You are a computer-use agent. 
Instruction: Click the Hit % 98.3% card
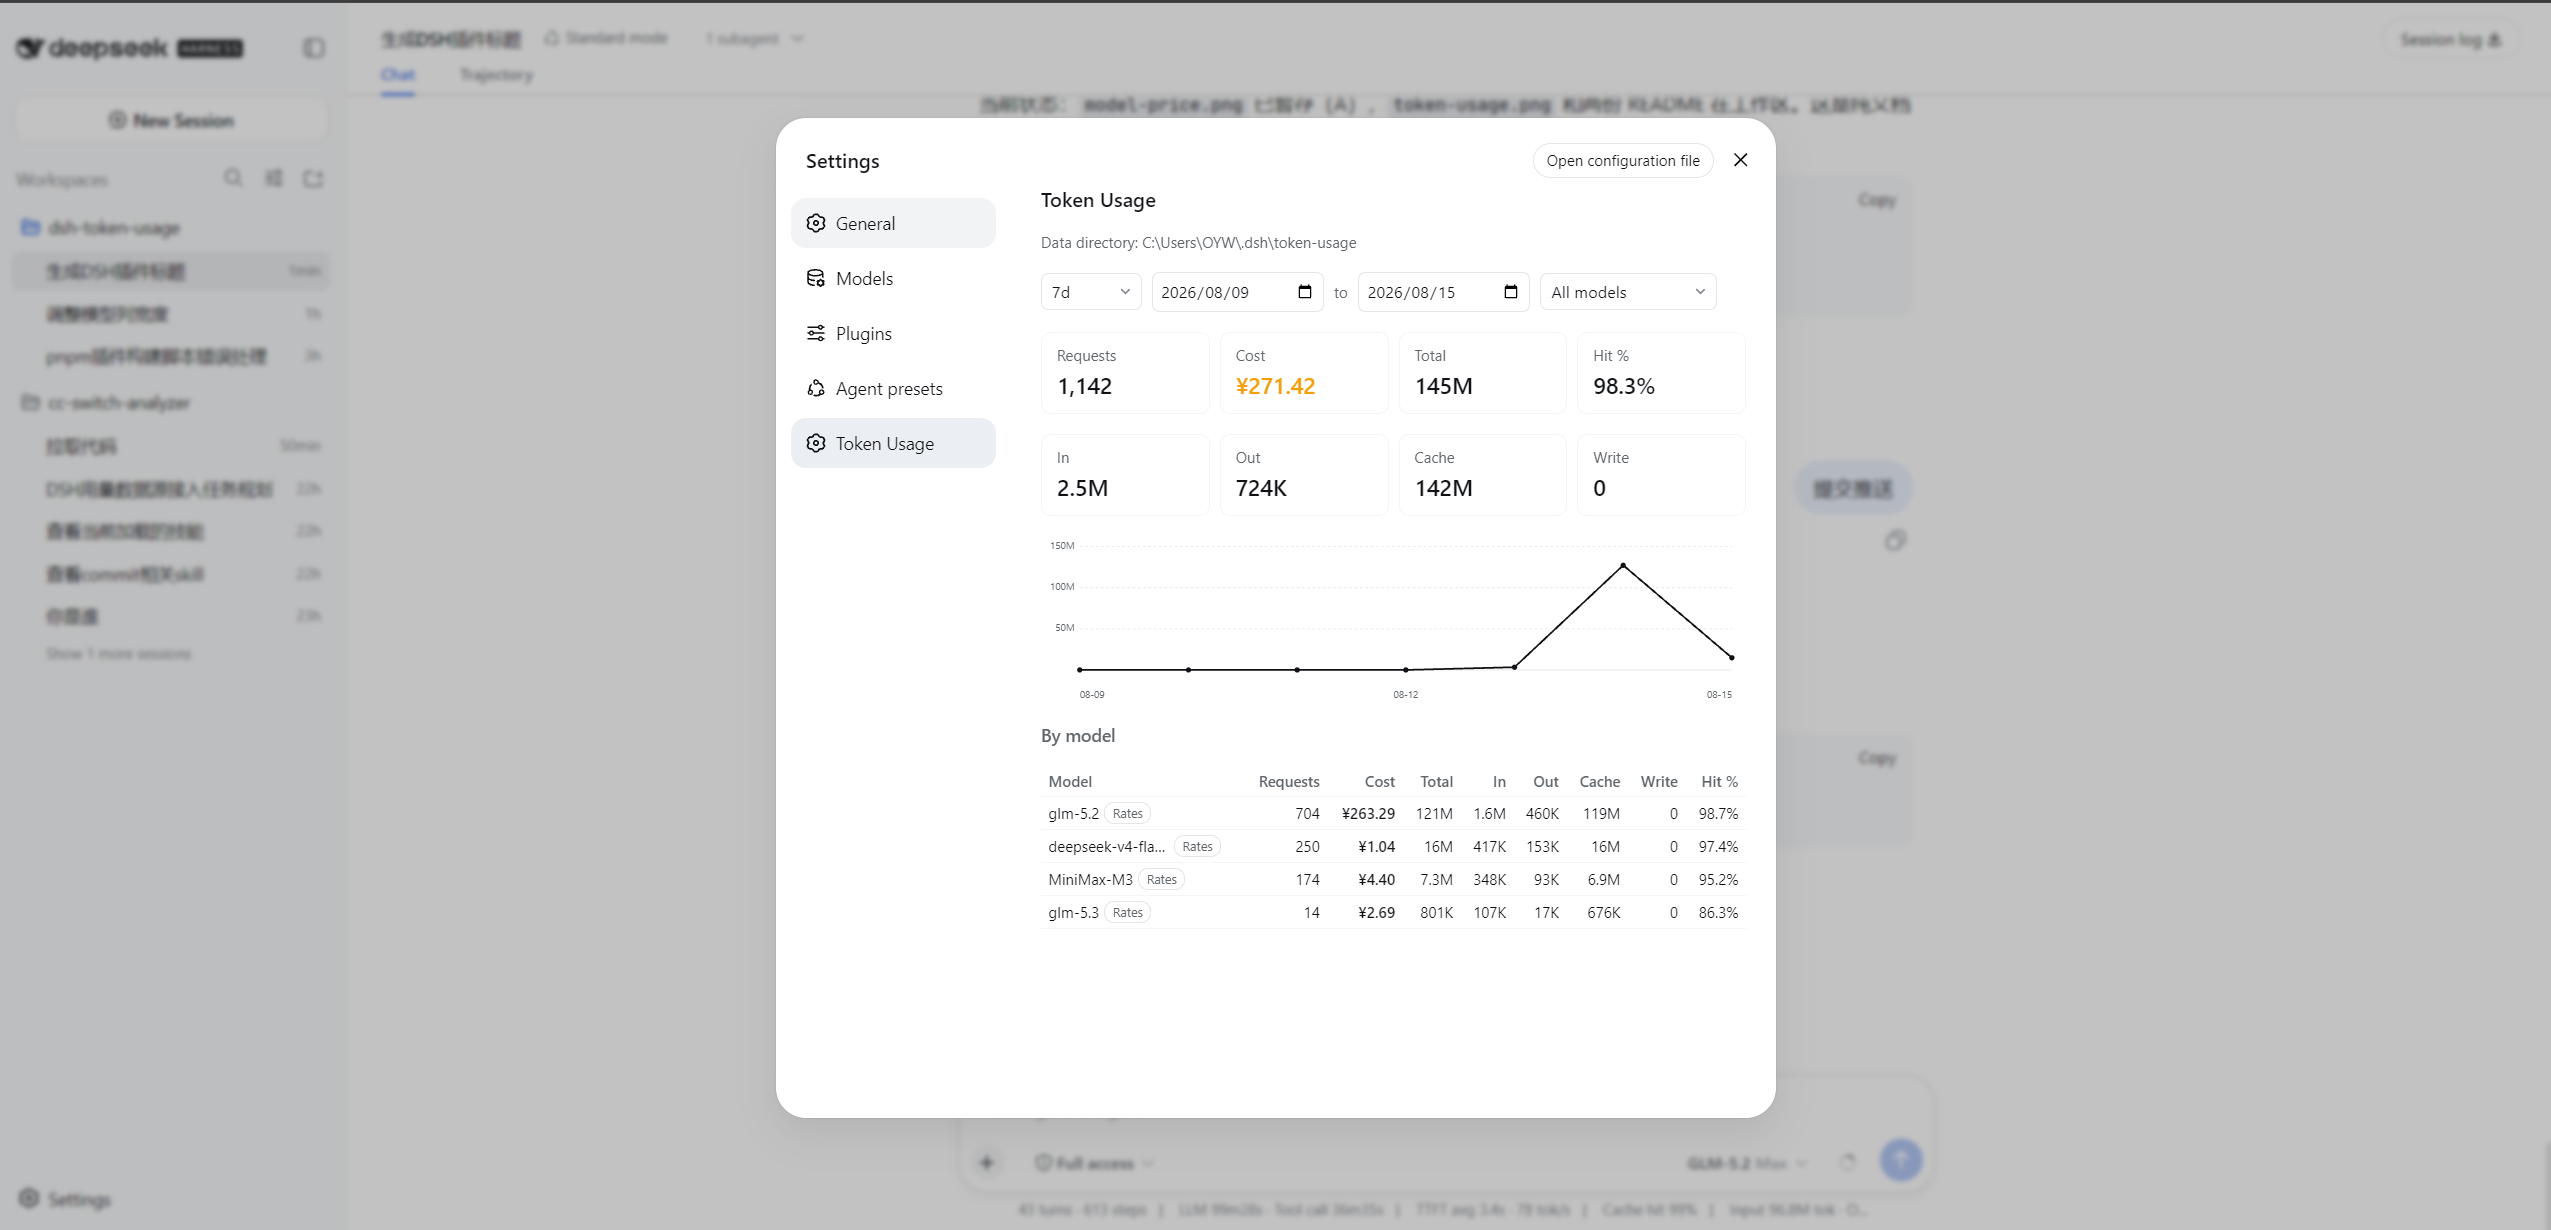(1661, 373)
